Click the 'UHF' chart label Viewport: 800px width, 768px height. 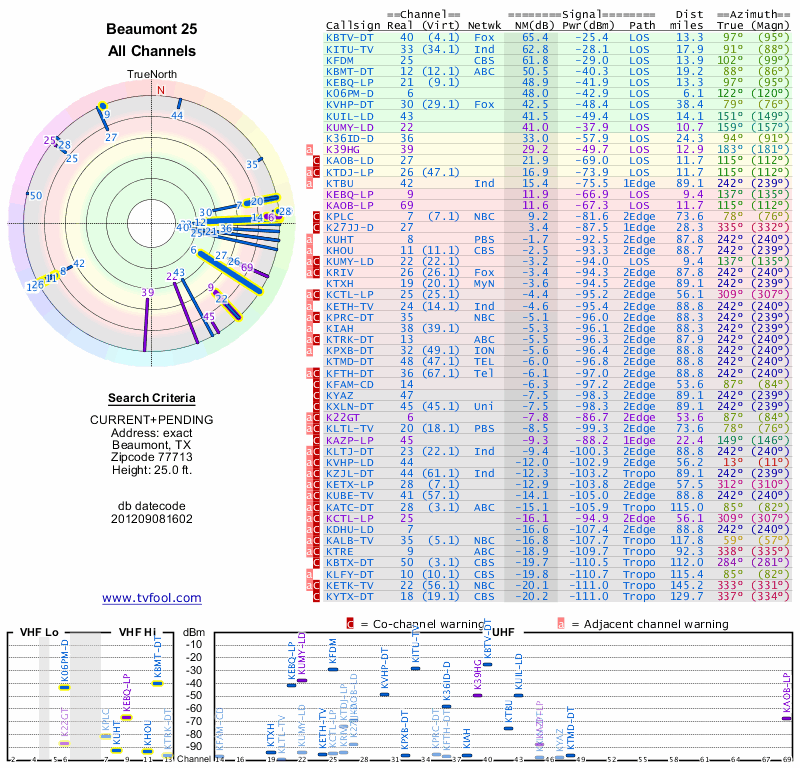[503, 632]
